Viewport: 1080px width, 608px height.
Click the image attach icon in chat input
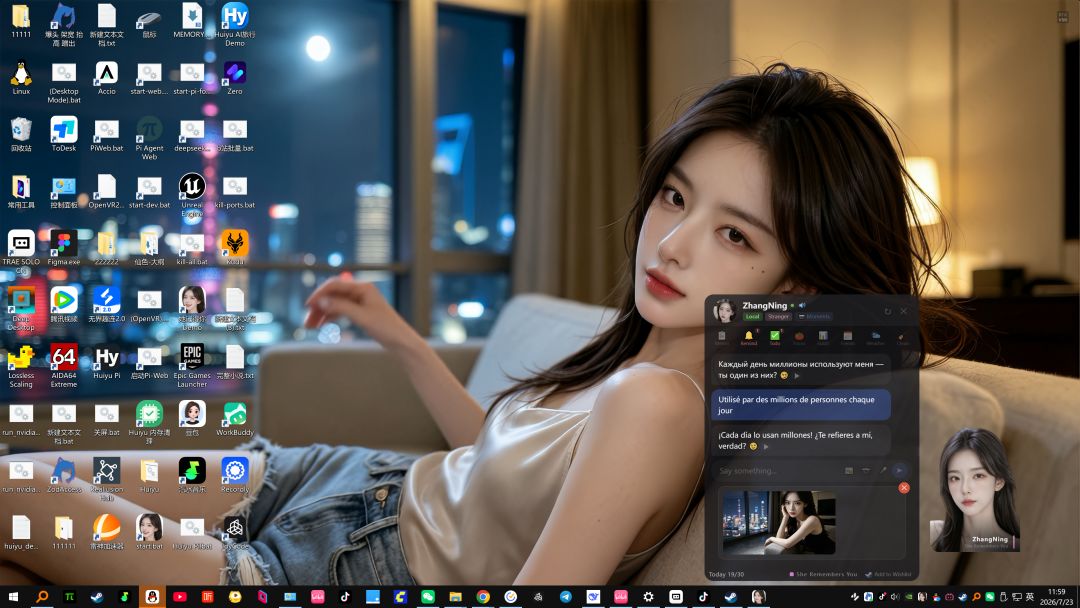coord(849,470)
